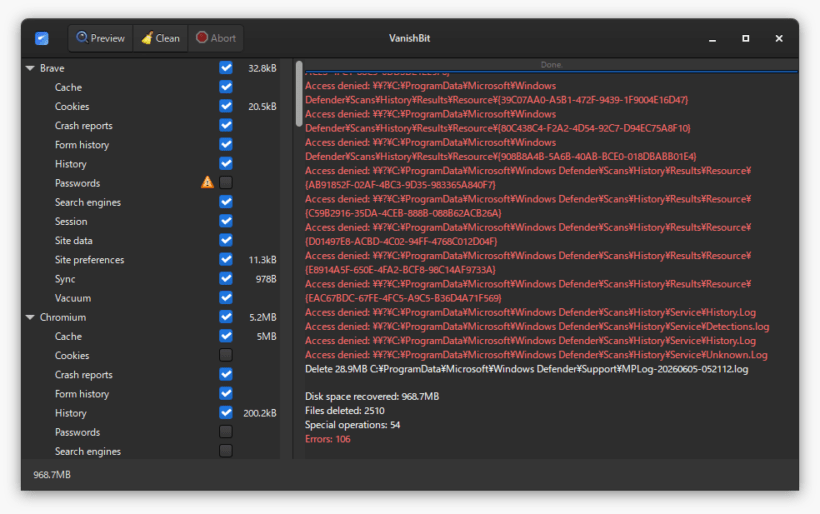The width and height of the screenshot is (820, 514).
Task: Click the 32.8kB size value for Brave
Action: click(x=262, y=68)
